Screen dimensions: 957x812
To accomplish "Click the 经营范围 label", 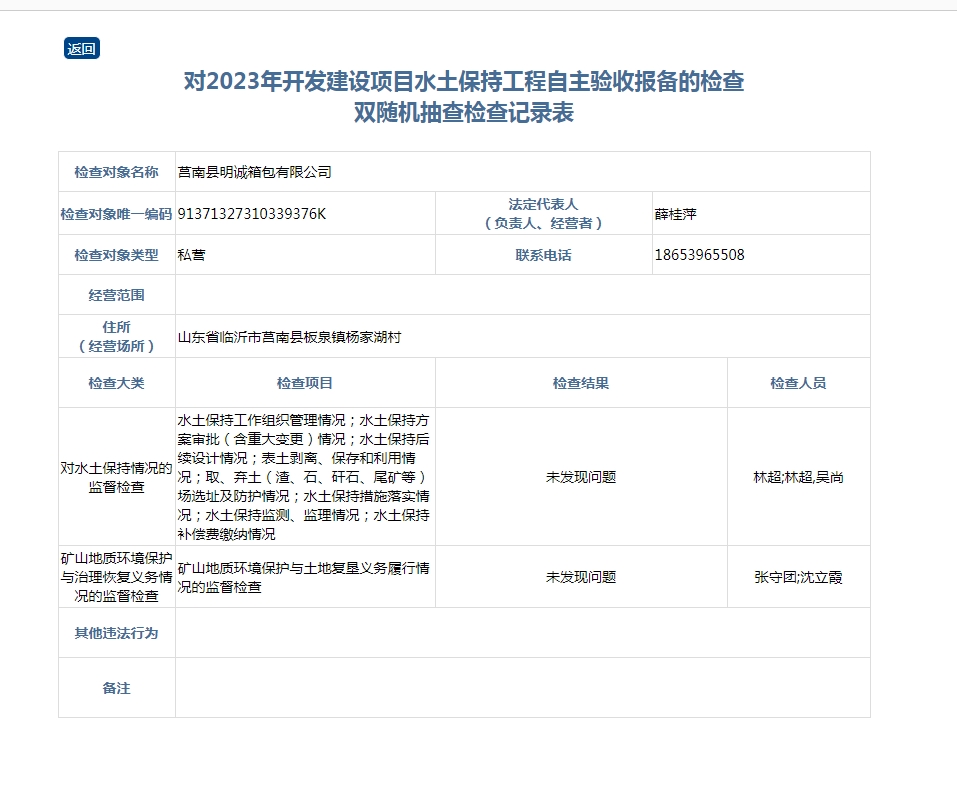I will (x=117, y=295).
